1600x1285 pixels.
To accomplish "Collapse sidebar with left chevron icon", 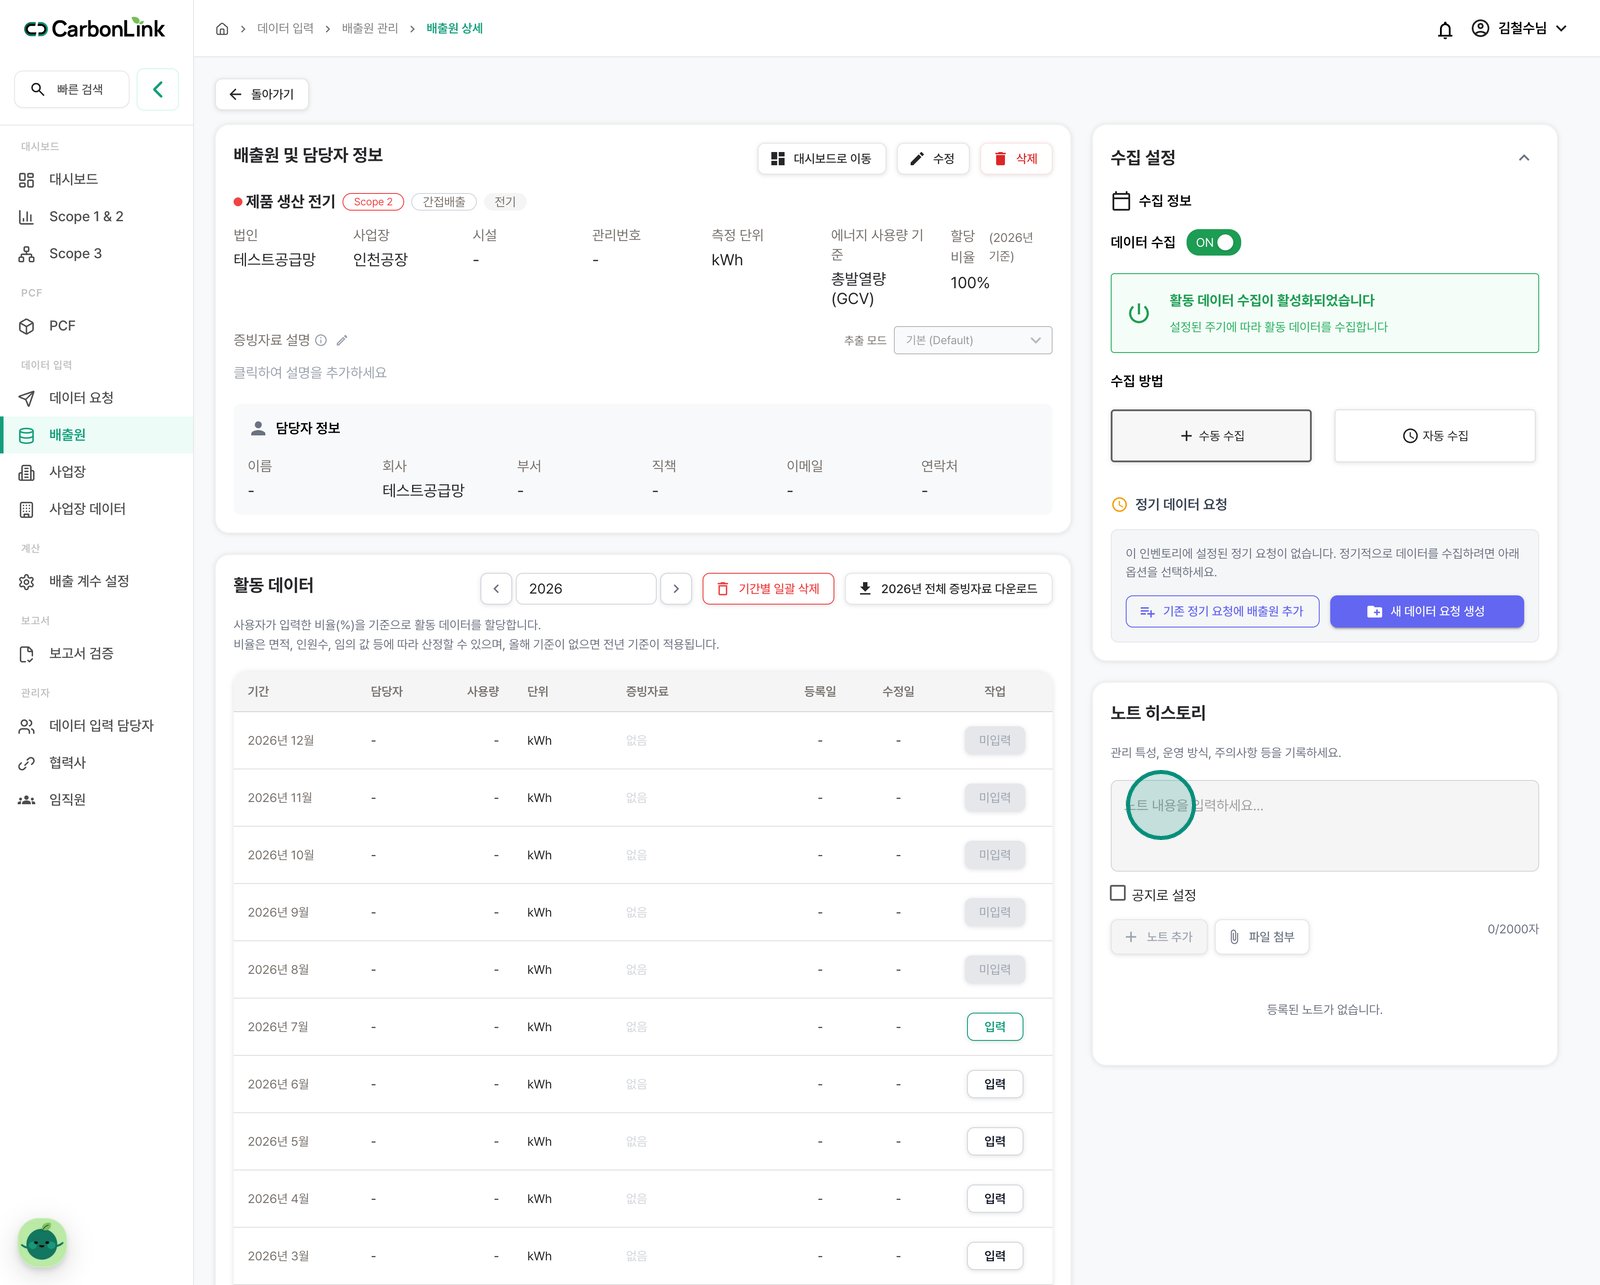I will pos(158,89).
